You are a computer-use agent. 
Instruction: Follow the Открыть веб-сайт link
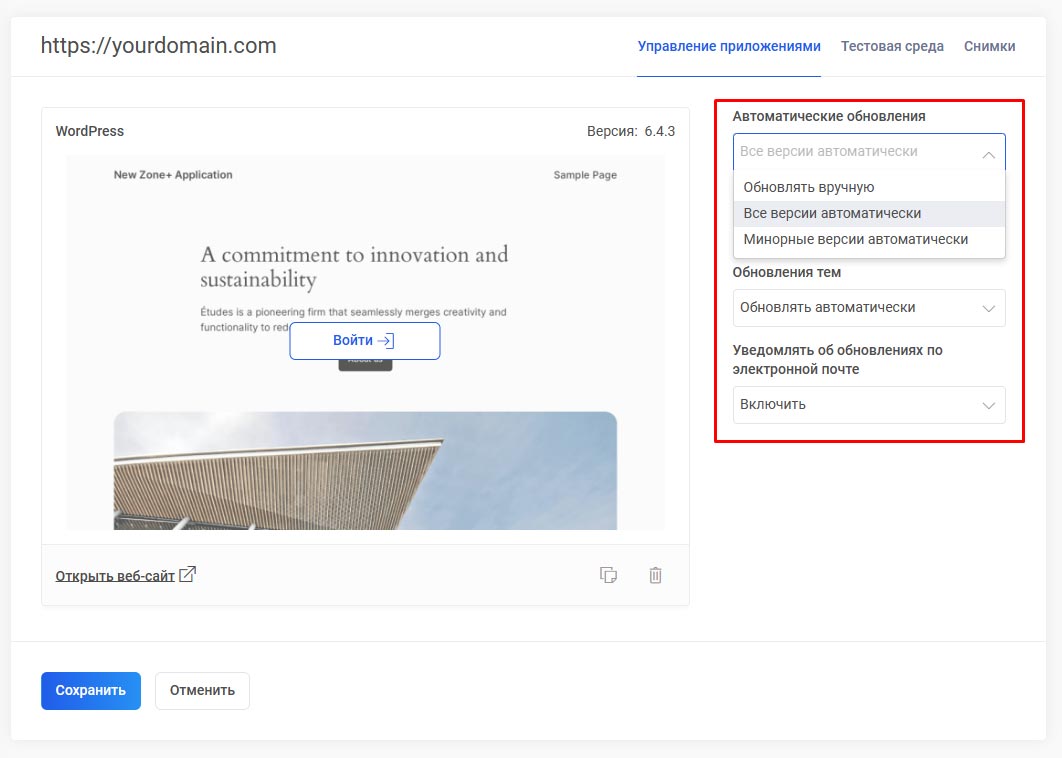coord(115,575)
